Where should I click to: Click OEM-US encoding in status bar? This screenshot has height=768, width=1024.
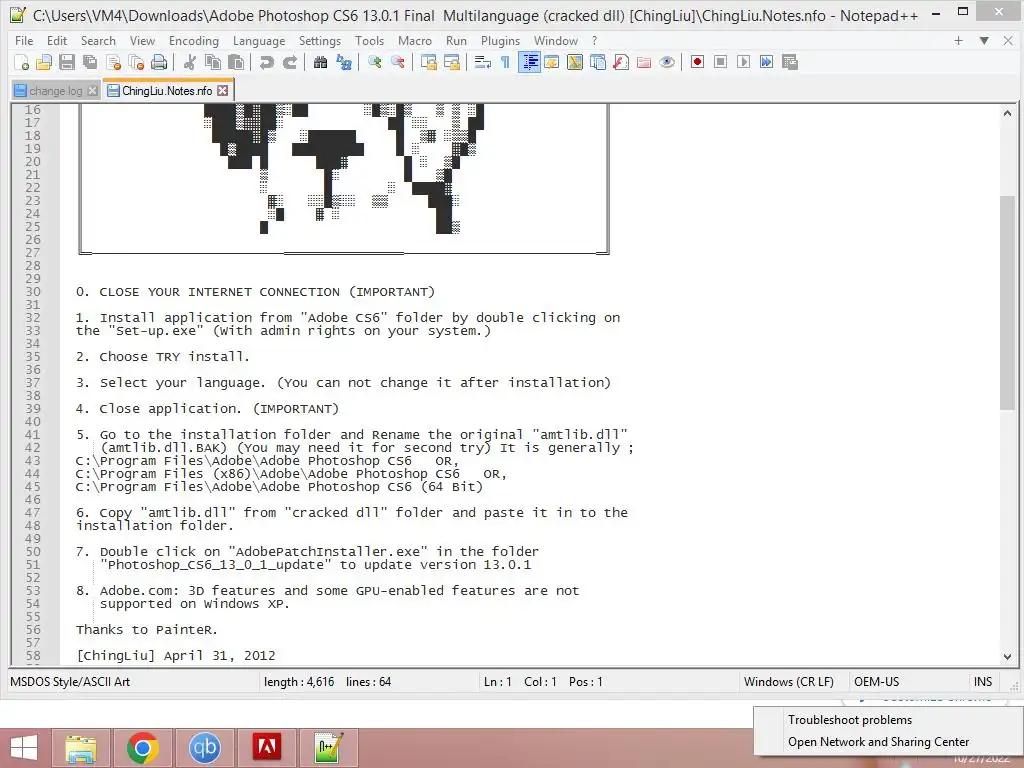coord(876,682)
